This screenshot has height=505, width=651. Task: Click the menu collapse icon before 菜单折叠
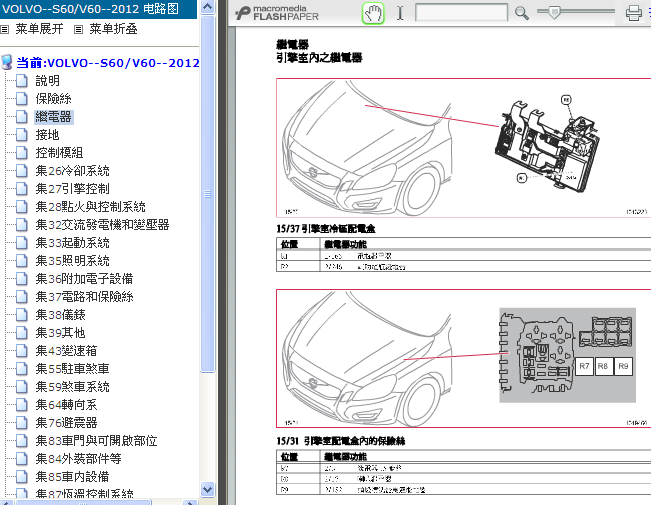78,29
